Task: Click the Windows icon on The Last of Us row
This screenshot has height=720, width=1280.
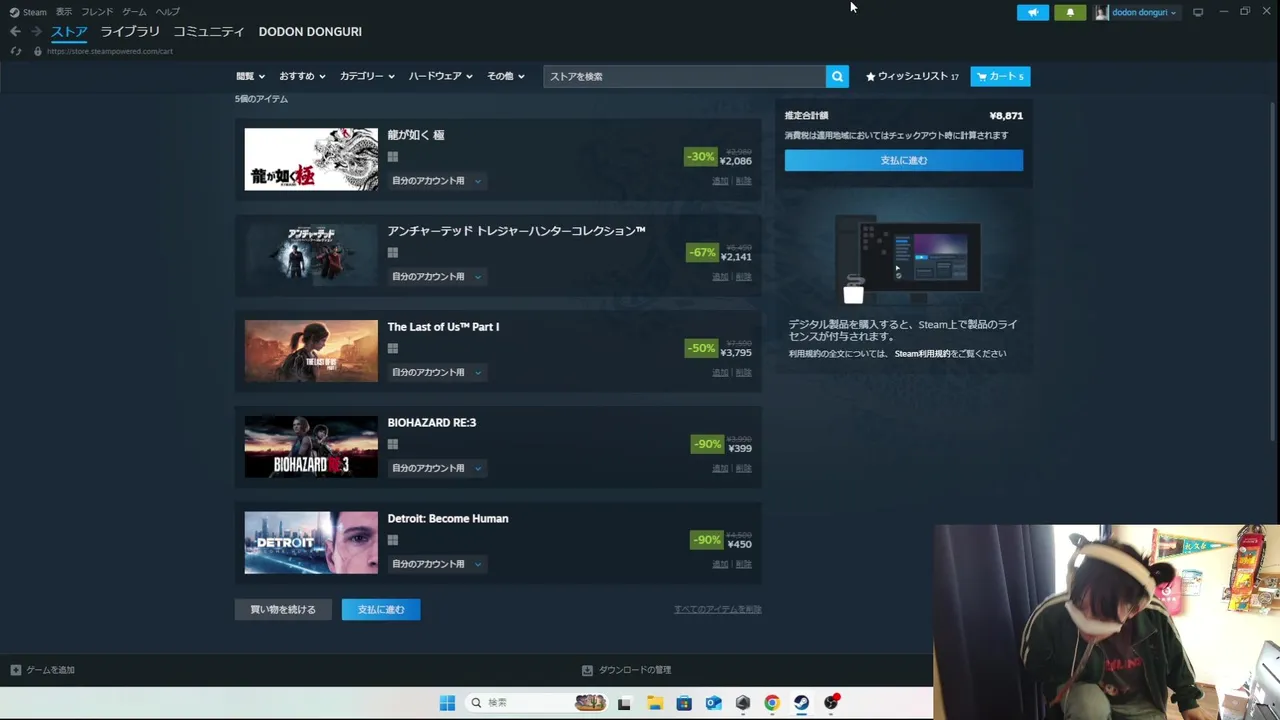Action: pos(393,349)
